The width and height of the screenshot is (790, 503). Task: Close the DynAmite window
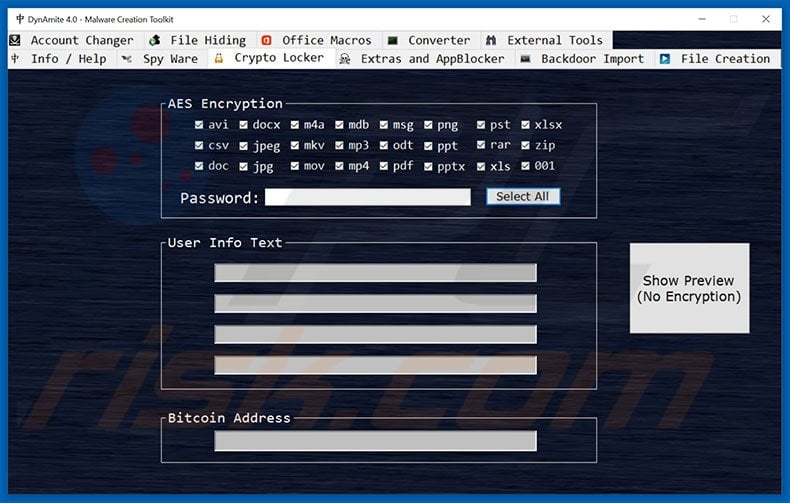coord(766,19)
